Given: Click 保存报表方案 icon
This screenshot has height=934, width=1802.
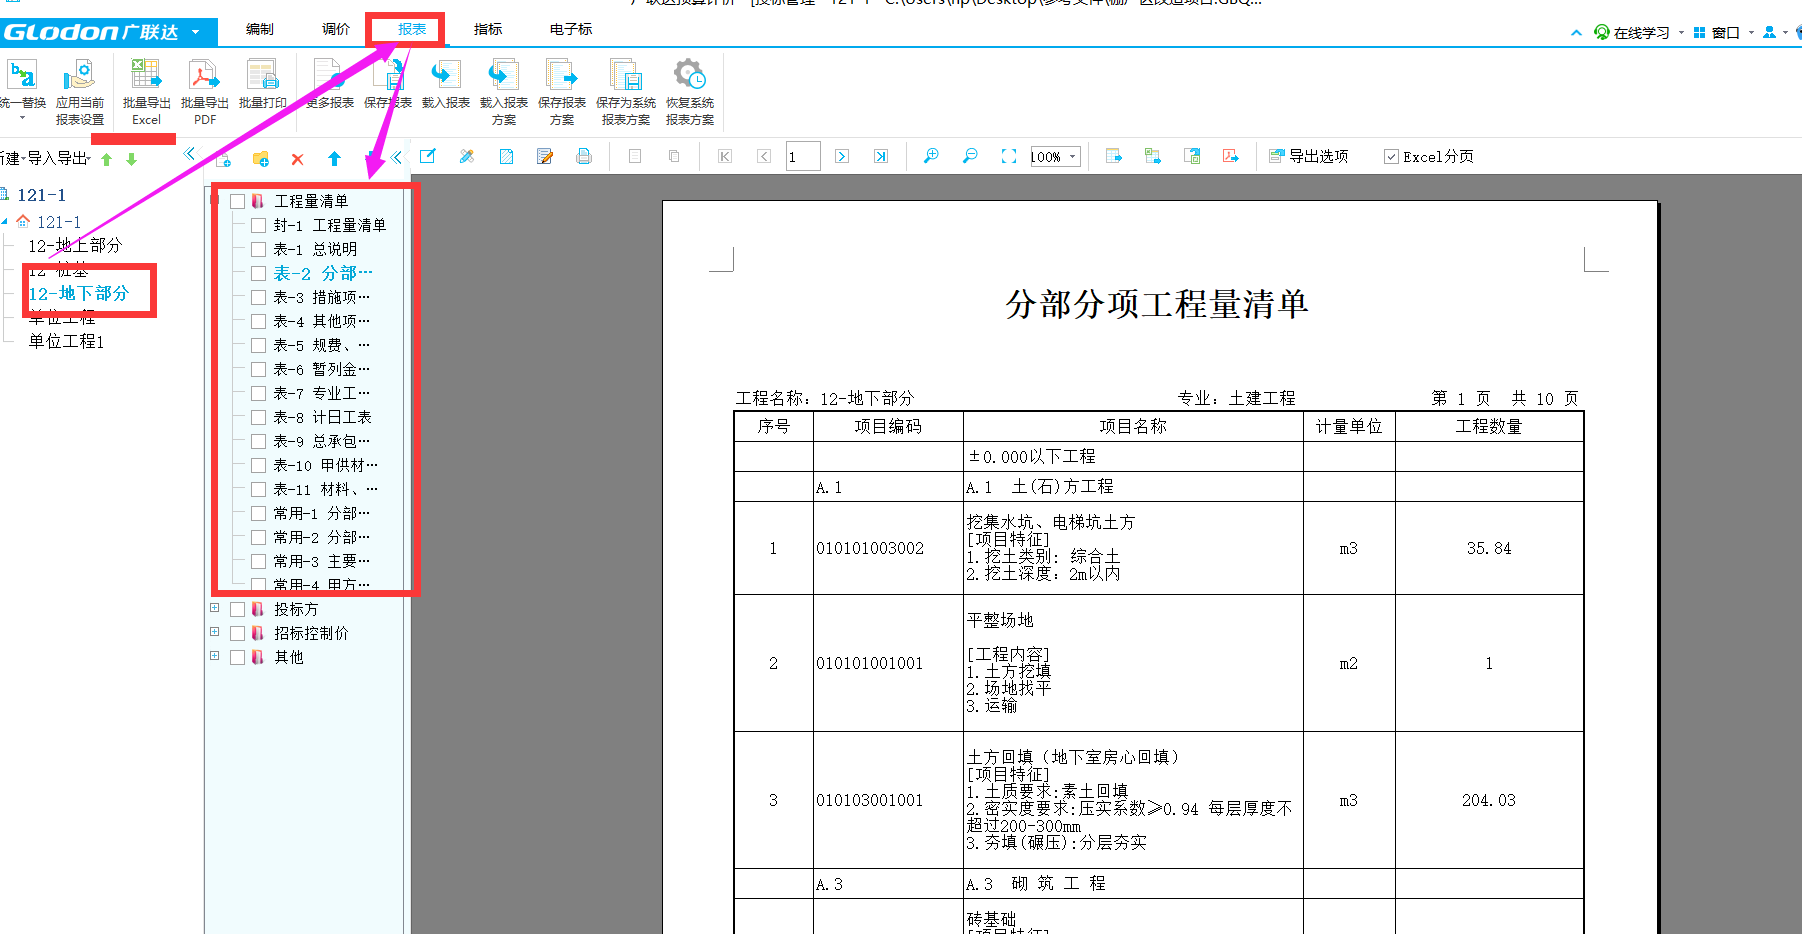Looking at the screenshot, I should click(562, 76).
